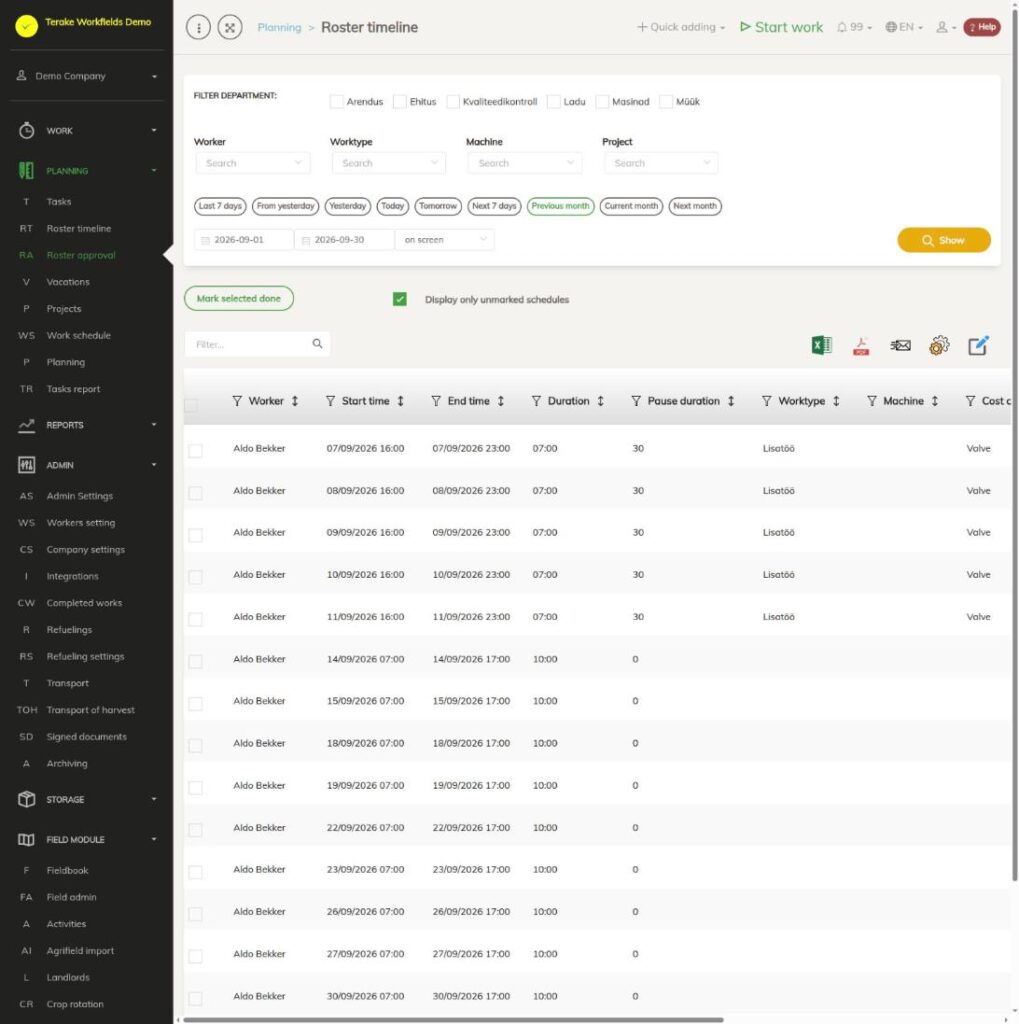Open Roster timeline in the sidebar
This screenshot has height=1024, width=1019.
coord(78,229)
